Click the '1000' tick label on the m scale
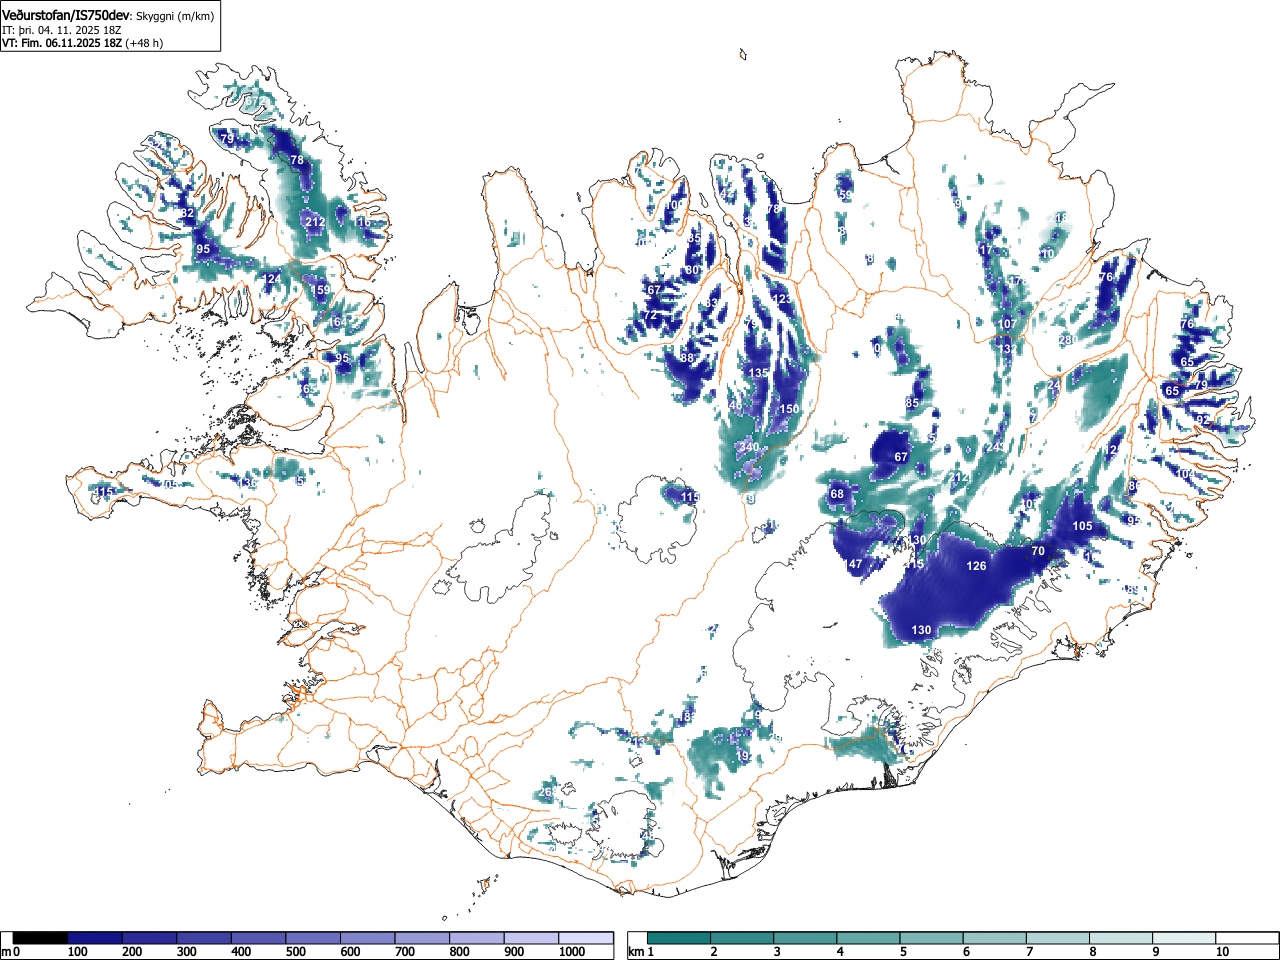 (x=572, y=952)
